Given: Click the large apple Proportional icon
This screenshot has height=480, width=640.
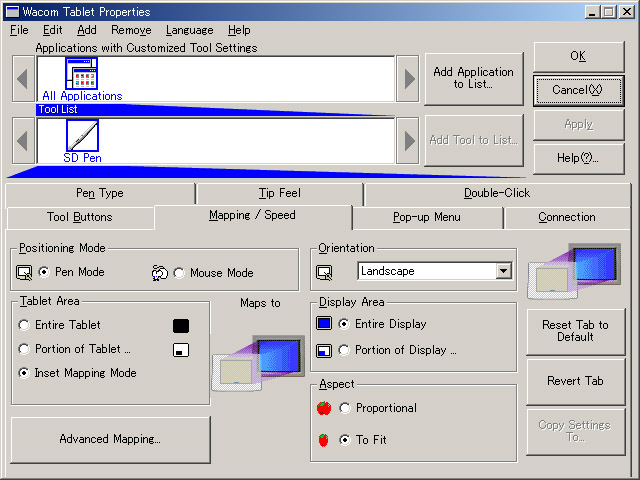Looking at the screenshot, I should click(324, 408).
